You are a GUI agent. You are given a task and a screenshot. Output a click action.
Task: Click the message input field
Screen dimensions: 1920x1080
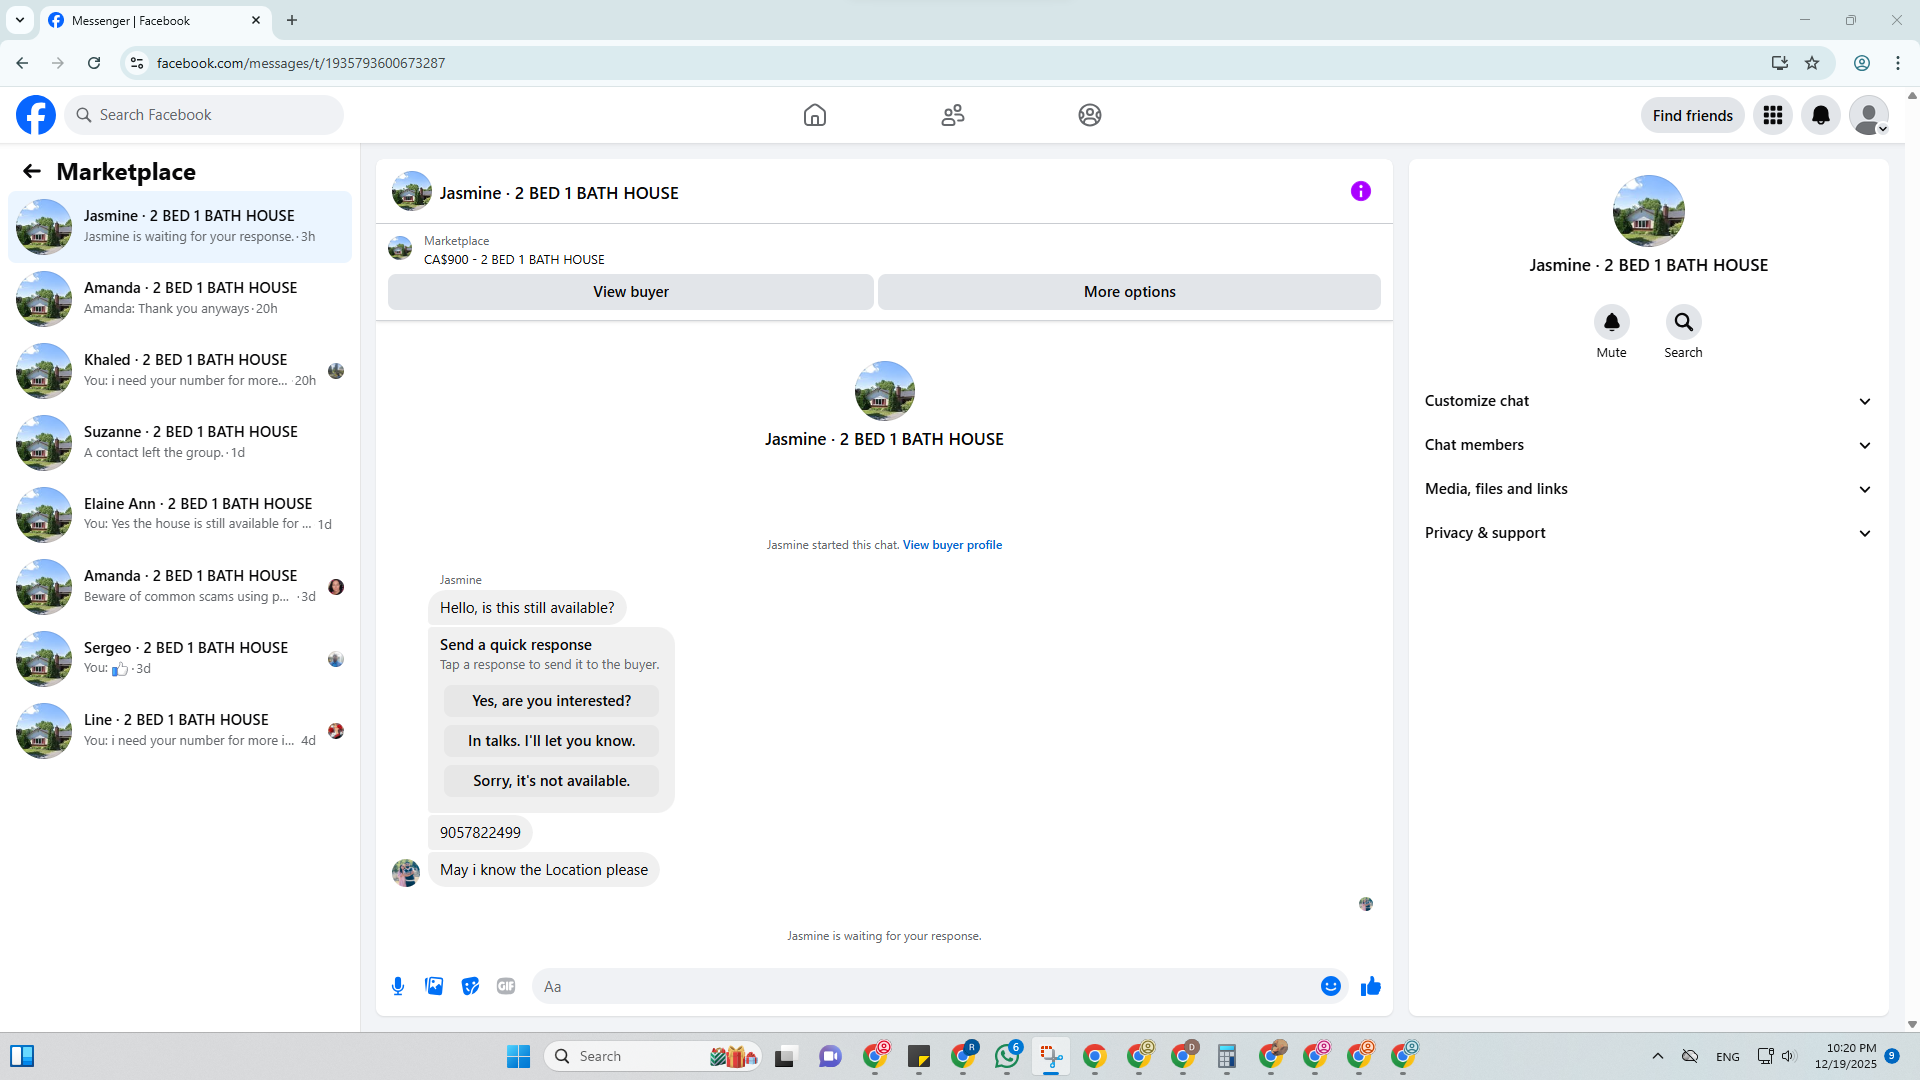[925, 986]
